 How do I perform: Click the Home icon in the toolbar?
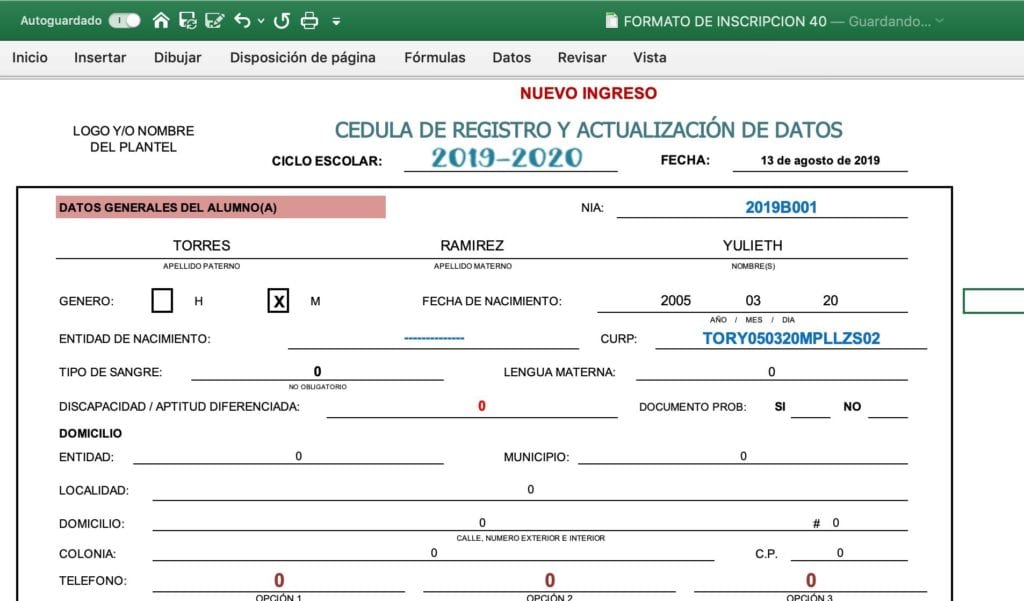point(161,19)
